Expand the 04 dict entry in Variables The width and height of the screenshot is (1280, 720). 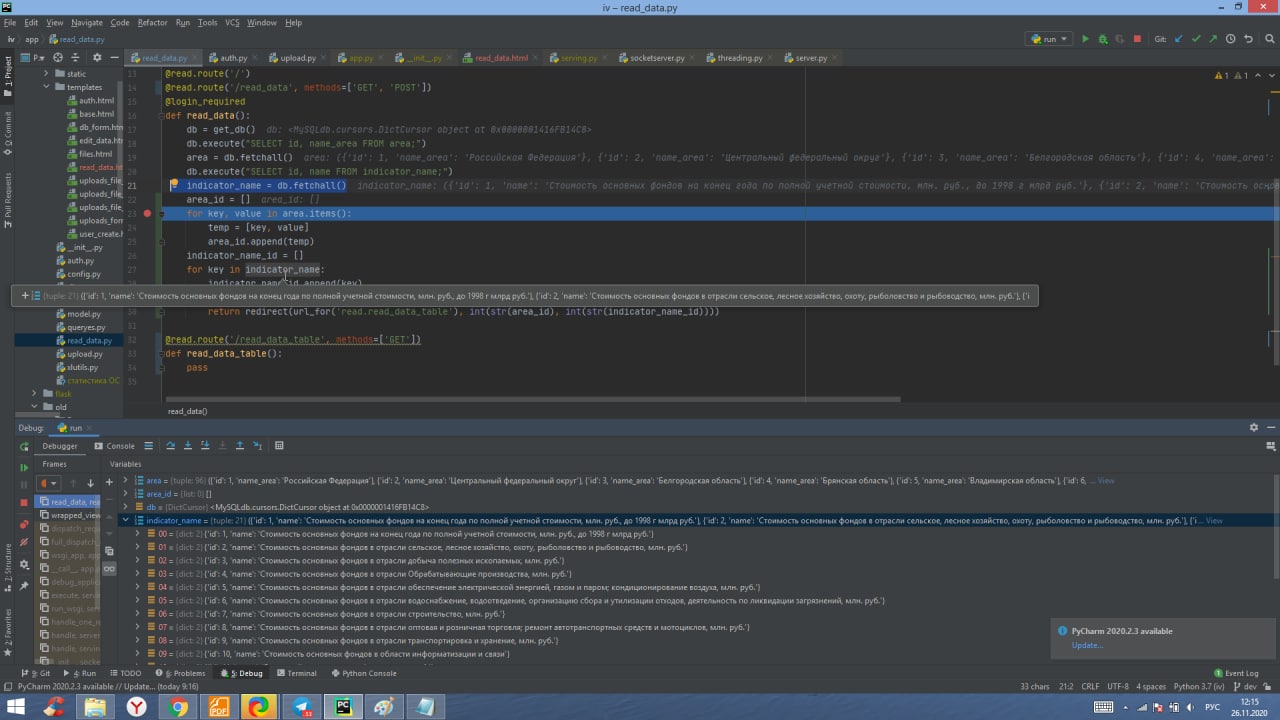click(137, 587)
